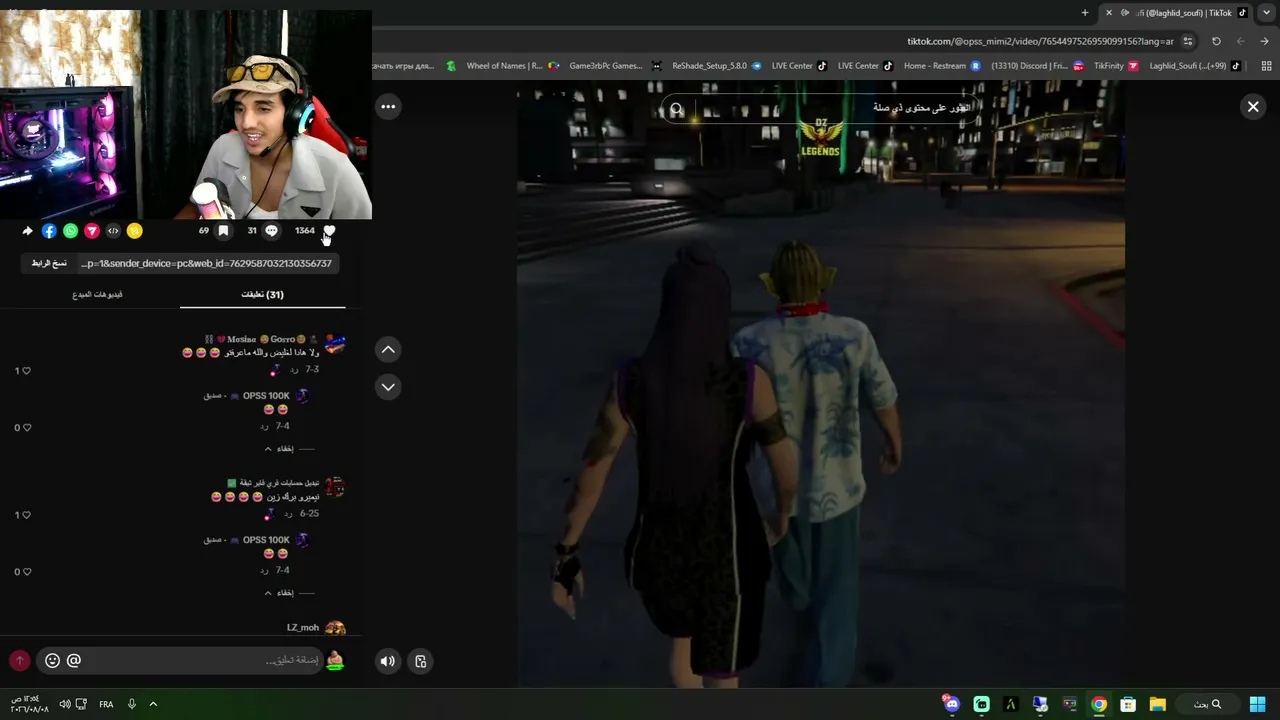The height and width of the screenshot is (720, 1280).
Task: Switch to Chrome on the taskbar
Action: 1099,704
